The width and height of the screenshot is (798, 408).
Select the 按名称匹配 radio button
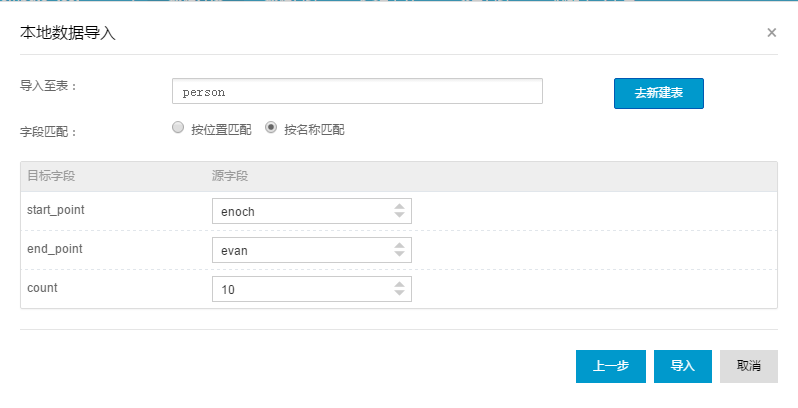coord(271,128)
